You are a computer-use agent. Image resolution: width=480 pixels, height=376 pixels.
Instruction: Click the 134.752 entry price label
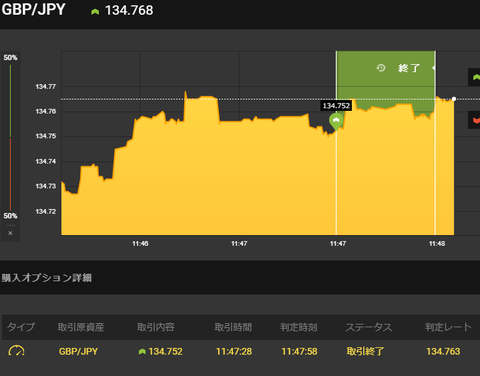coord(336,106)
